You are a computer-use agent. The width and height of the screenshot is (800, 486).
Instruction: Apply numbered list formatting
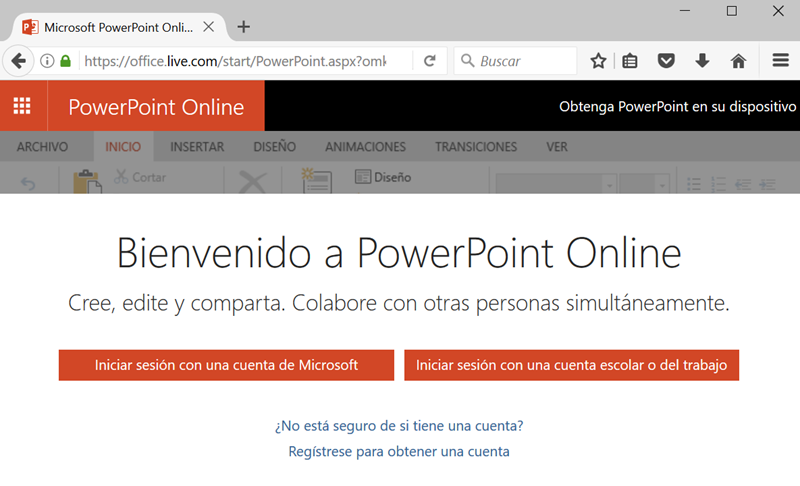(x=718, y=184)
